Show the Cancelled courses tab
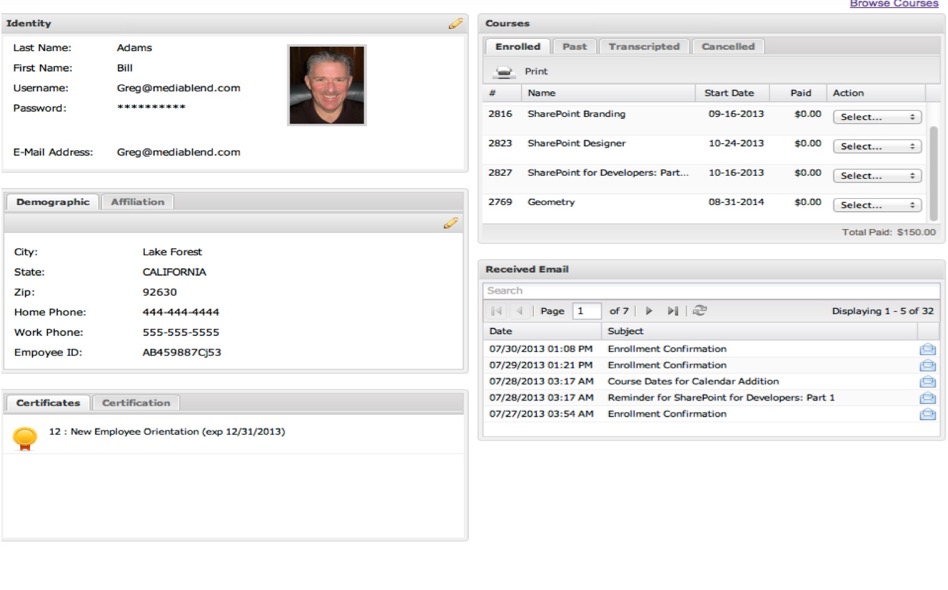The height and width of the screenshot is (590, 948). 728,47
